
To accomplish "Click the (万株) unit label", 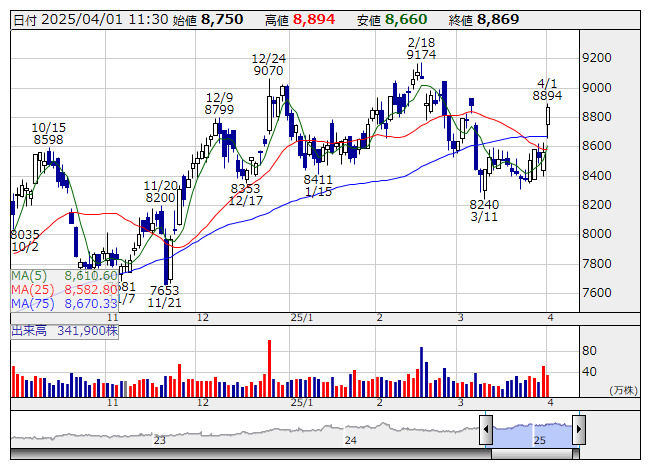I will [x=623, y=390].
